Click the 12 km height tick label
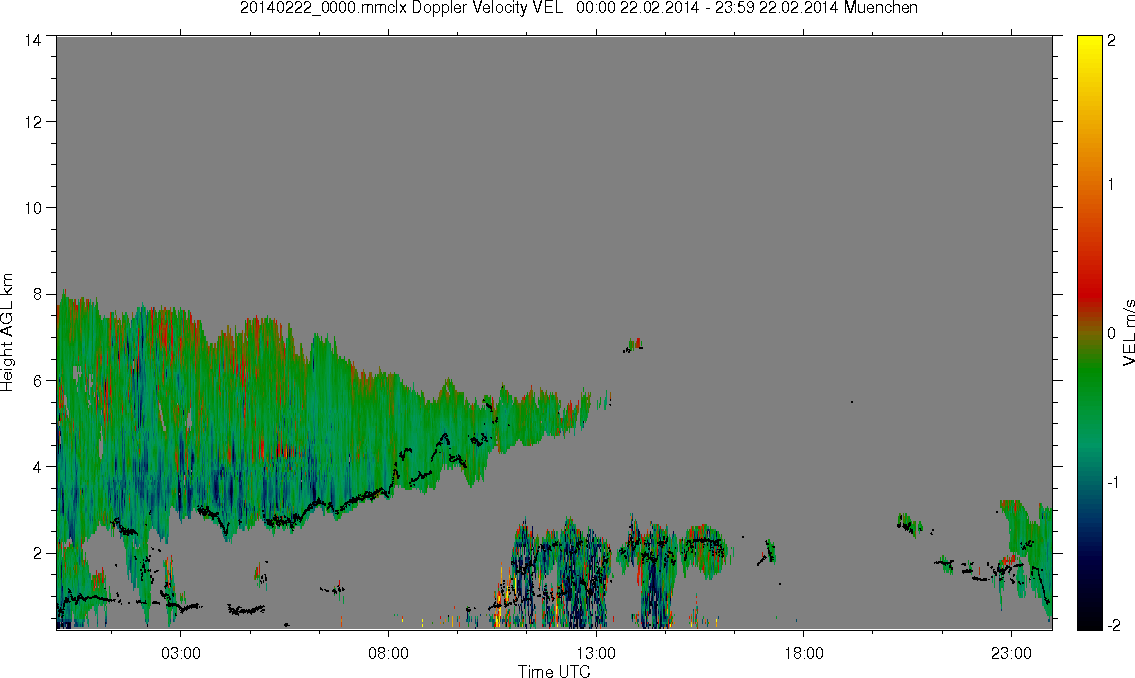This screenshot has height=678, width=1135. click(x=32, y=122)
